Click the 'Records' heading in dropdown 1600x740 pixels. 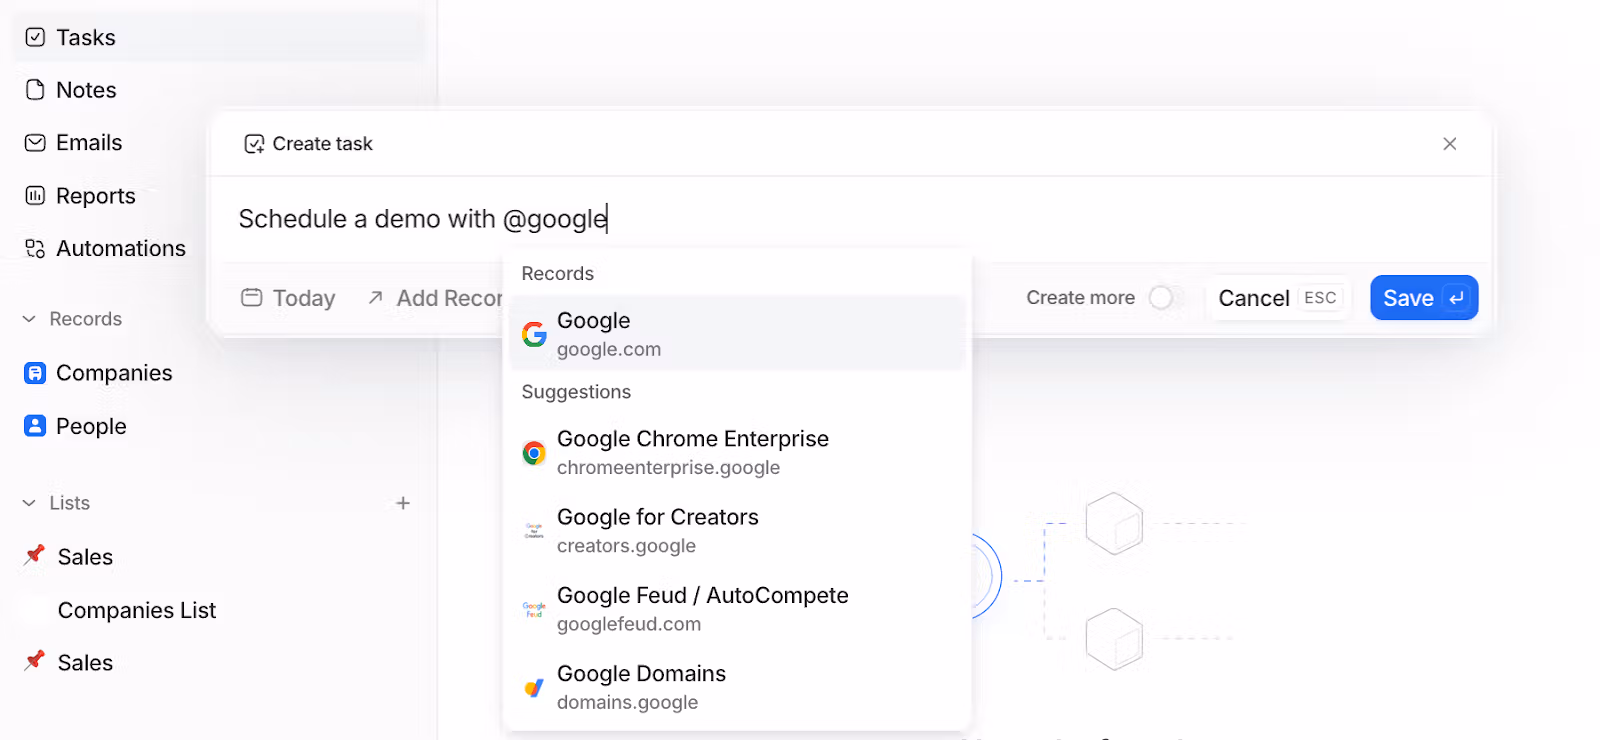[x=557, y=274]
